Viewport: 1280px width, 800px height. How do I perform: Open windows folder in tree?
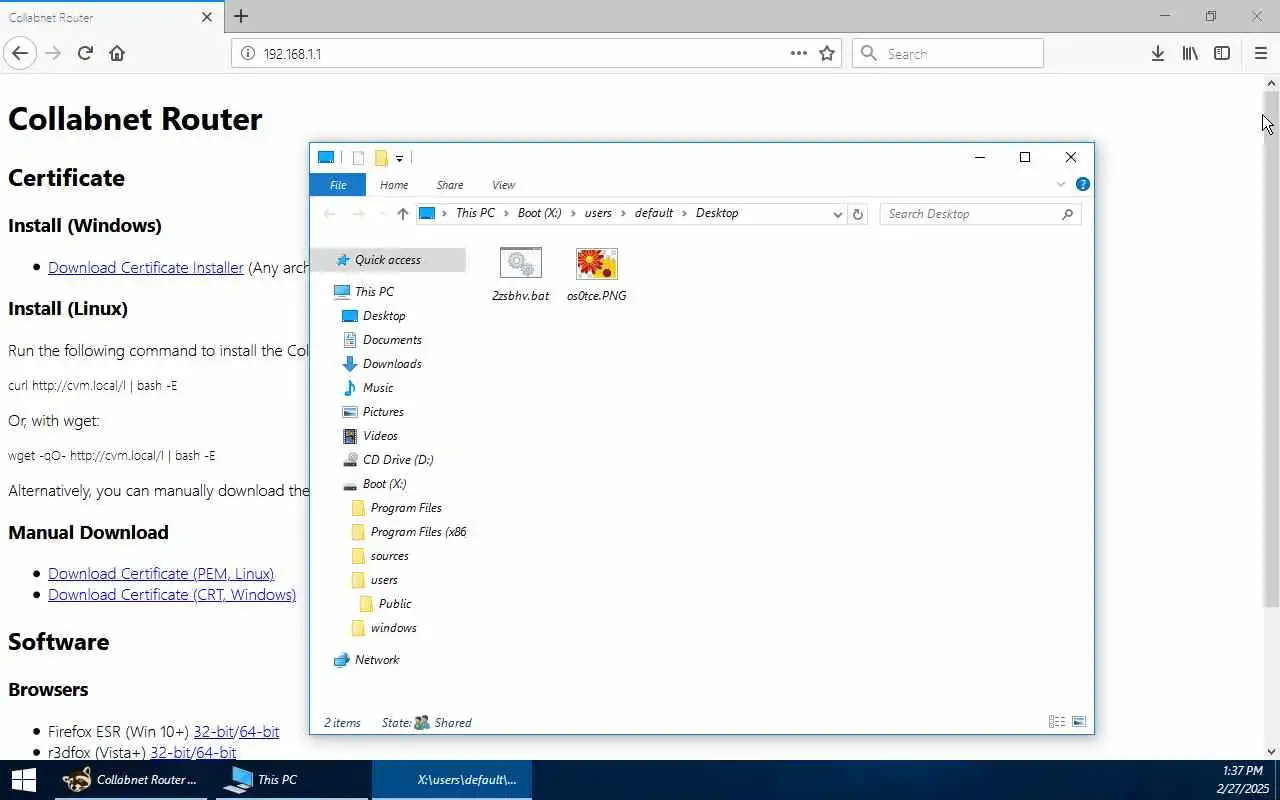coord(393,628)
